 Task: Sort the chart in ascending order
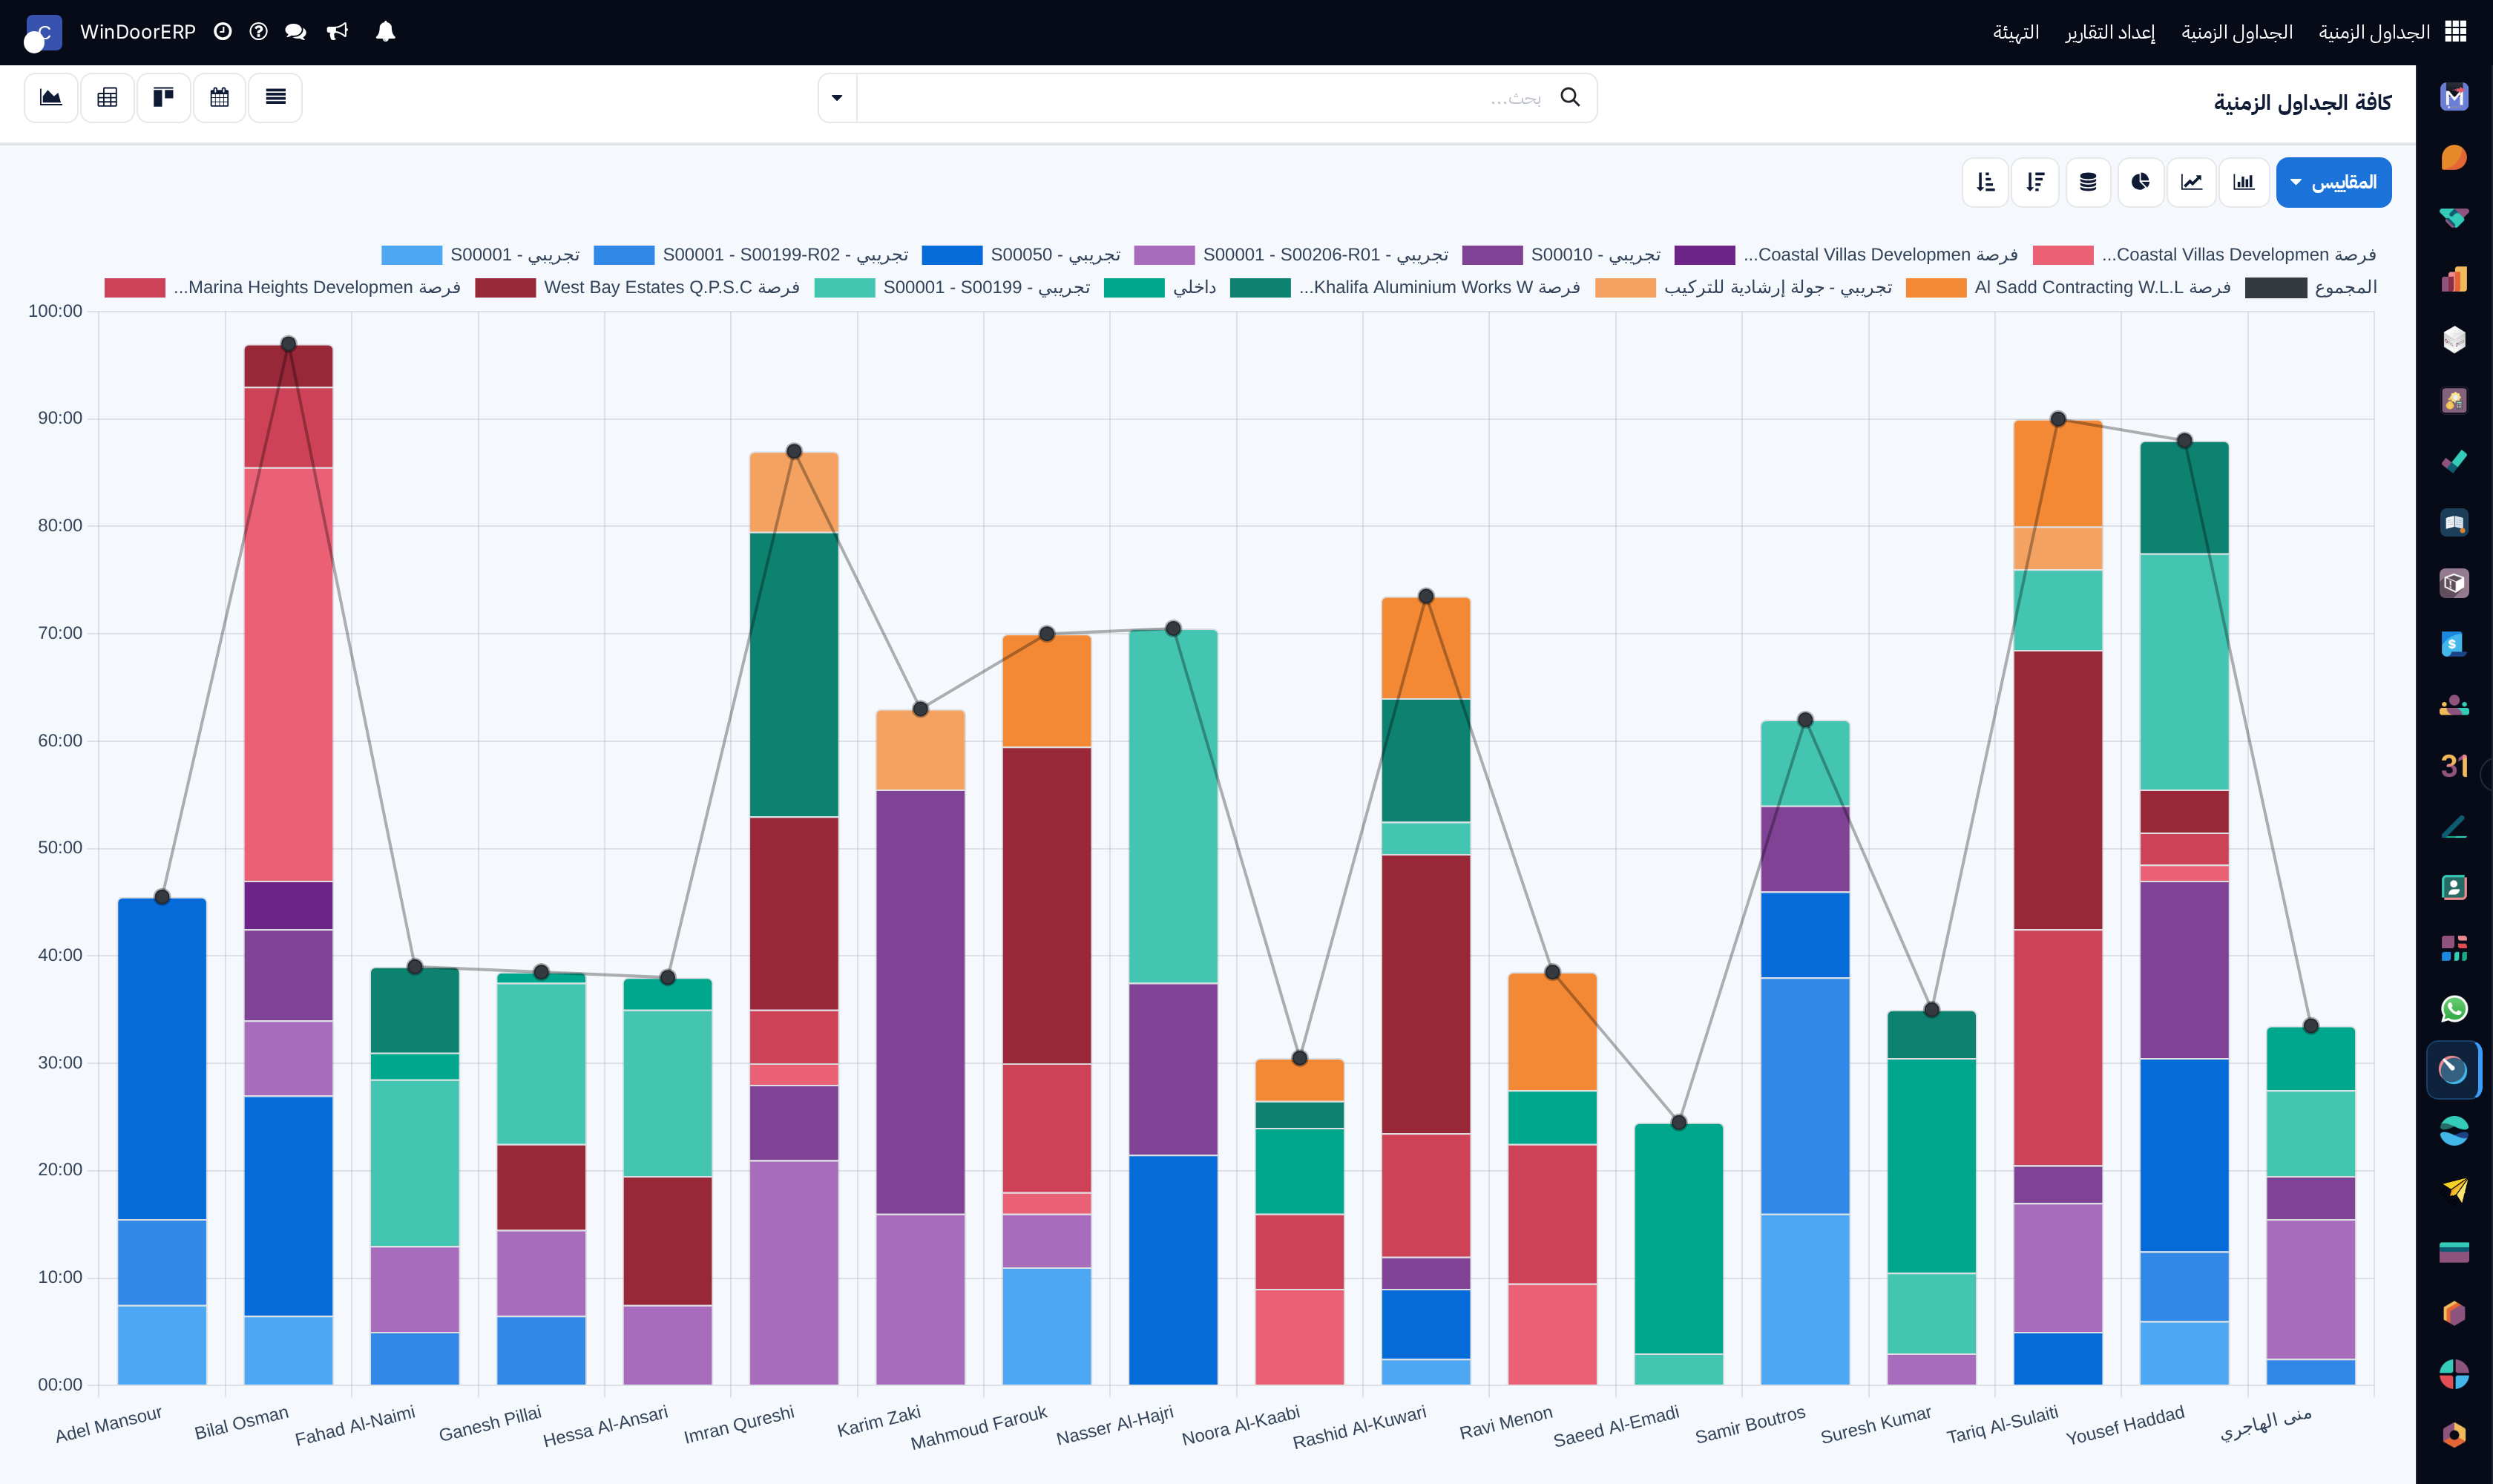point(1985,182)
